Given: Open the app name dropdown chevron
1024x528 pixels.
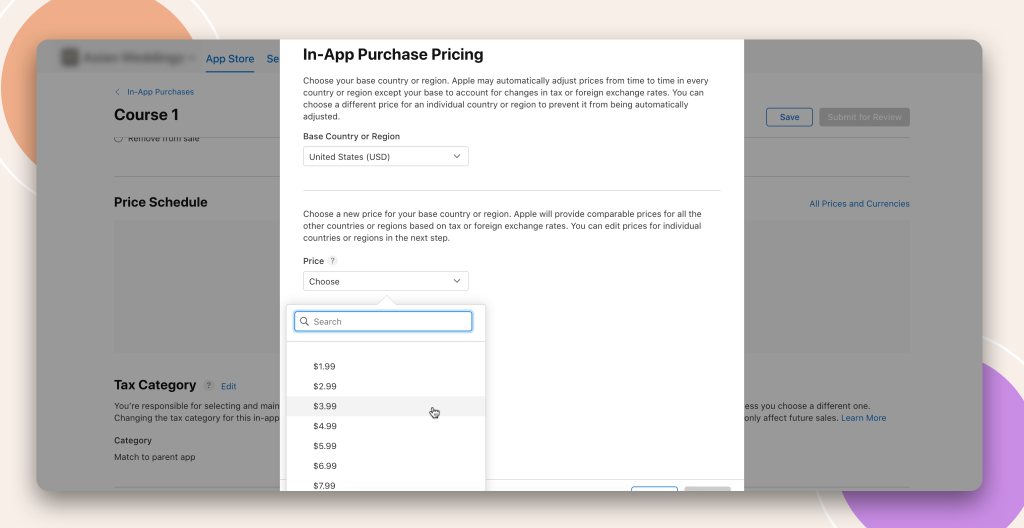Looking at the screenshot, I should (192, 58).
